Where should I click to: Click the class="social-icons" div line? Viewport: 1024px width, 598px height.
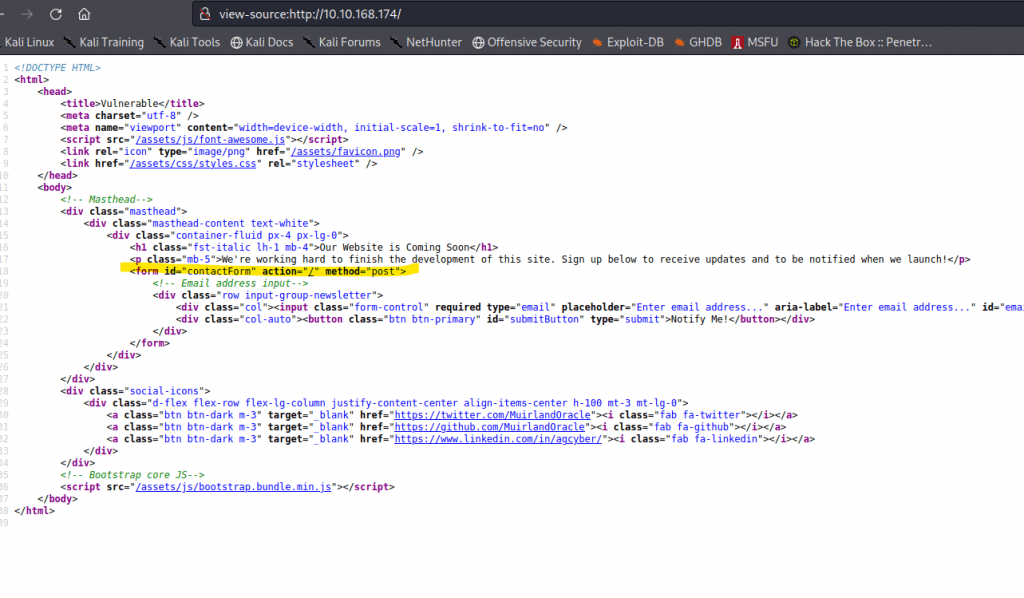click(x=135, y=391)
